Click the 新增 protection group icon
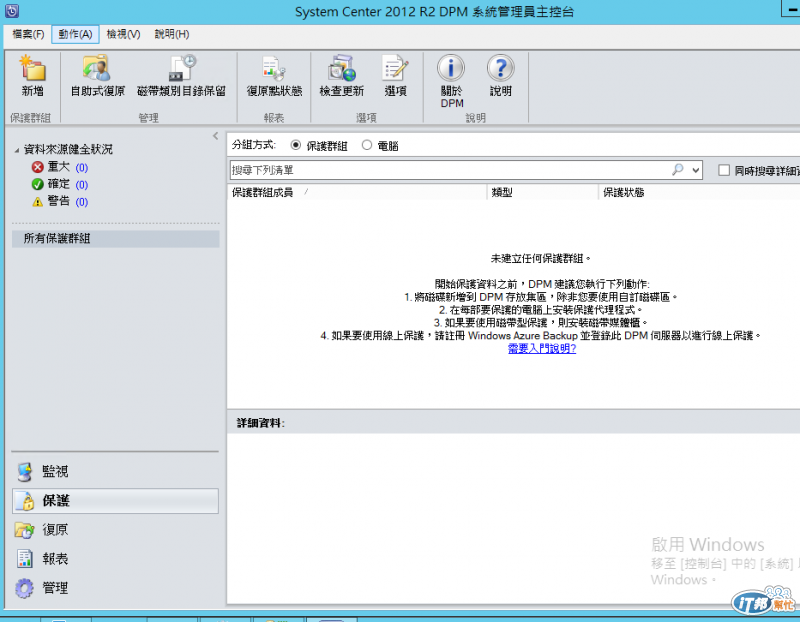800x622 pixels. (x=33, y=68)
